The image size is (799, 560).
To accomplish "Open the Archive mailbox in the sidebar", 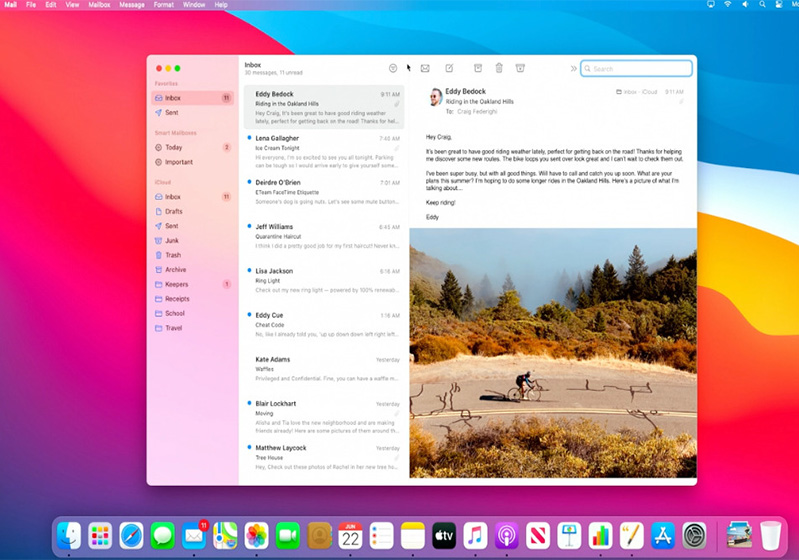I will pyautogui.click(x=193, y=270).
